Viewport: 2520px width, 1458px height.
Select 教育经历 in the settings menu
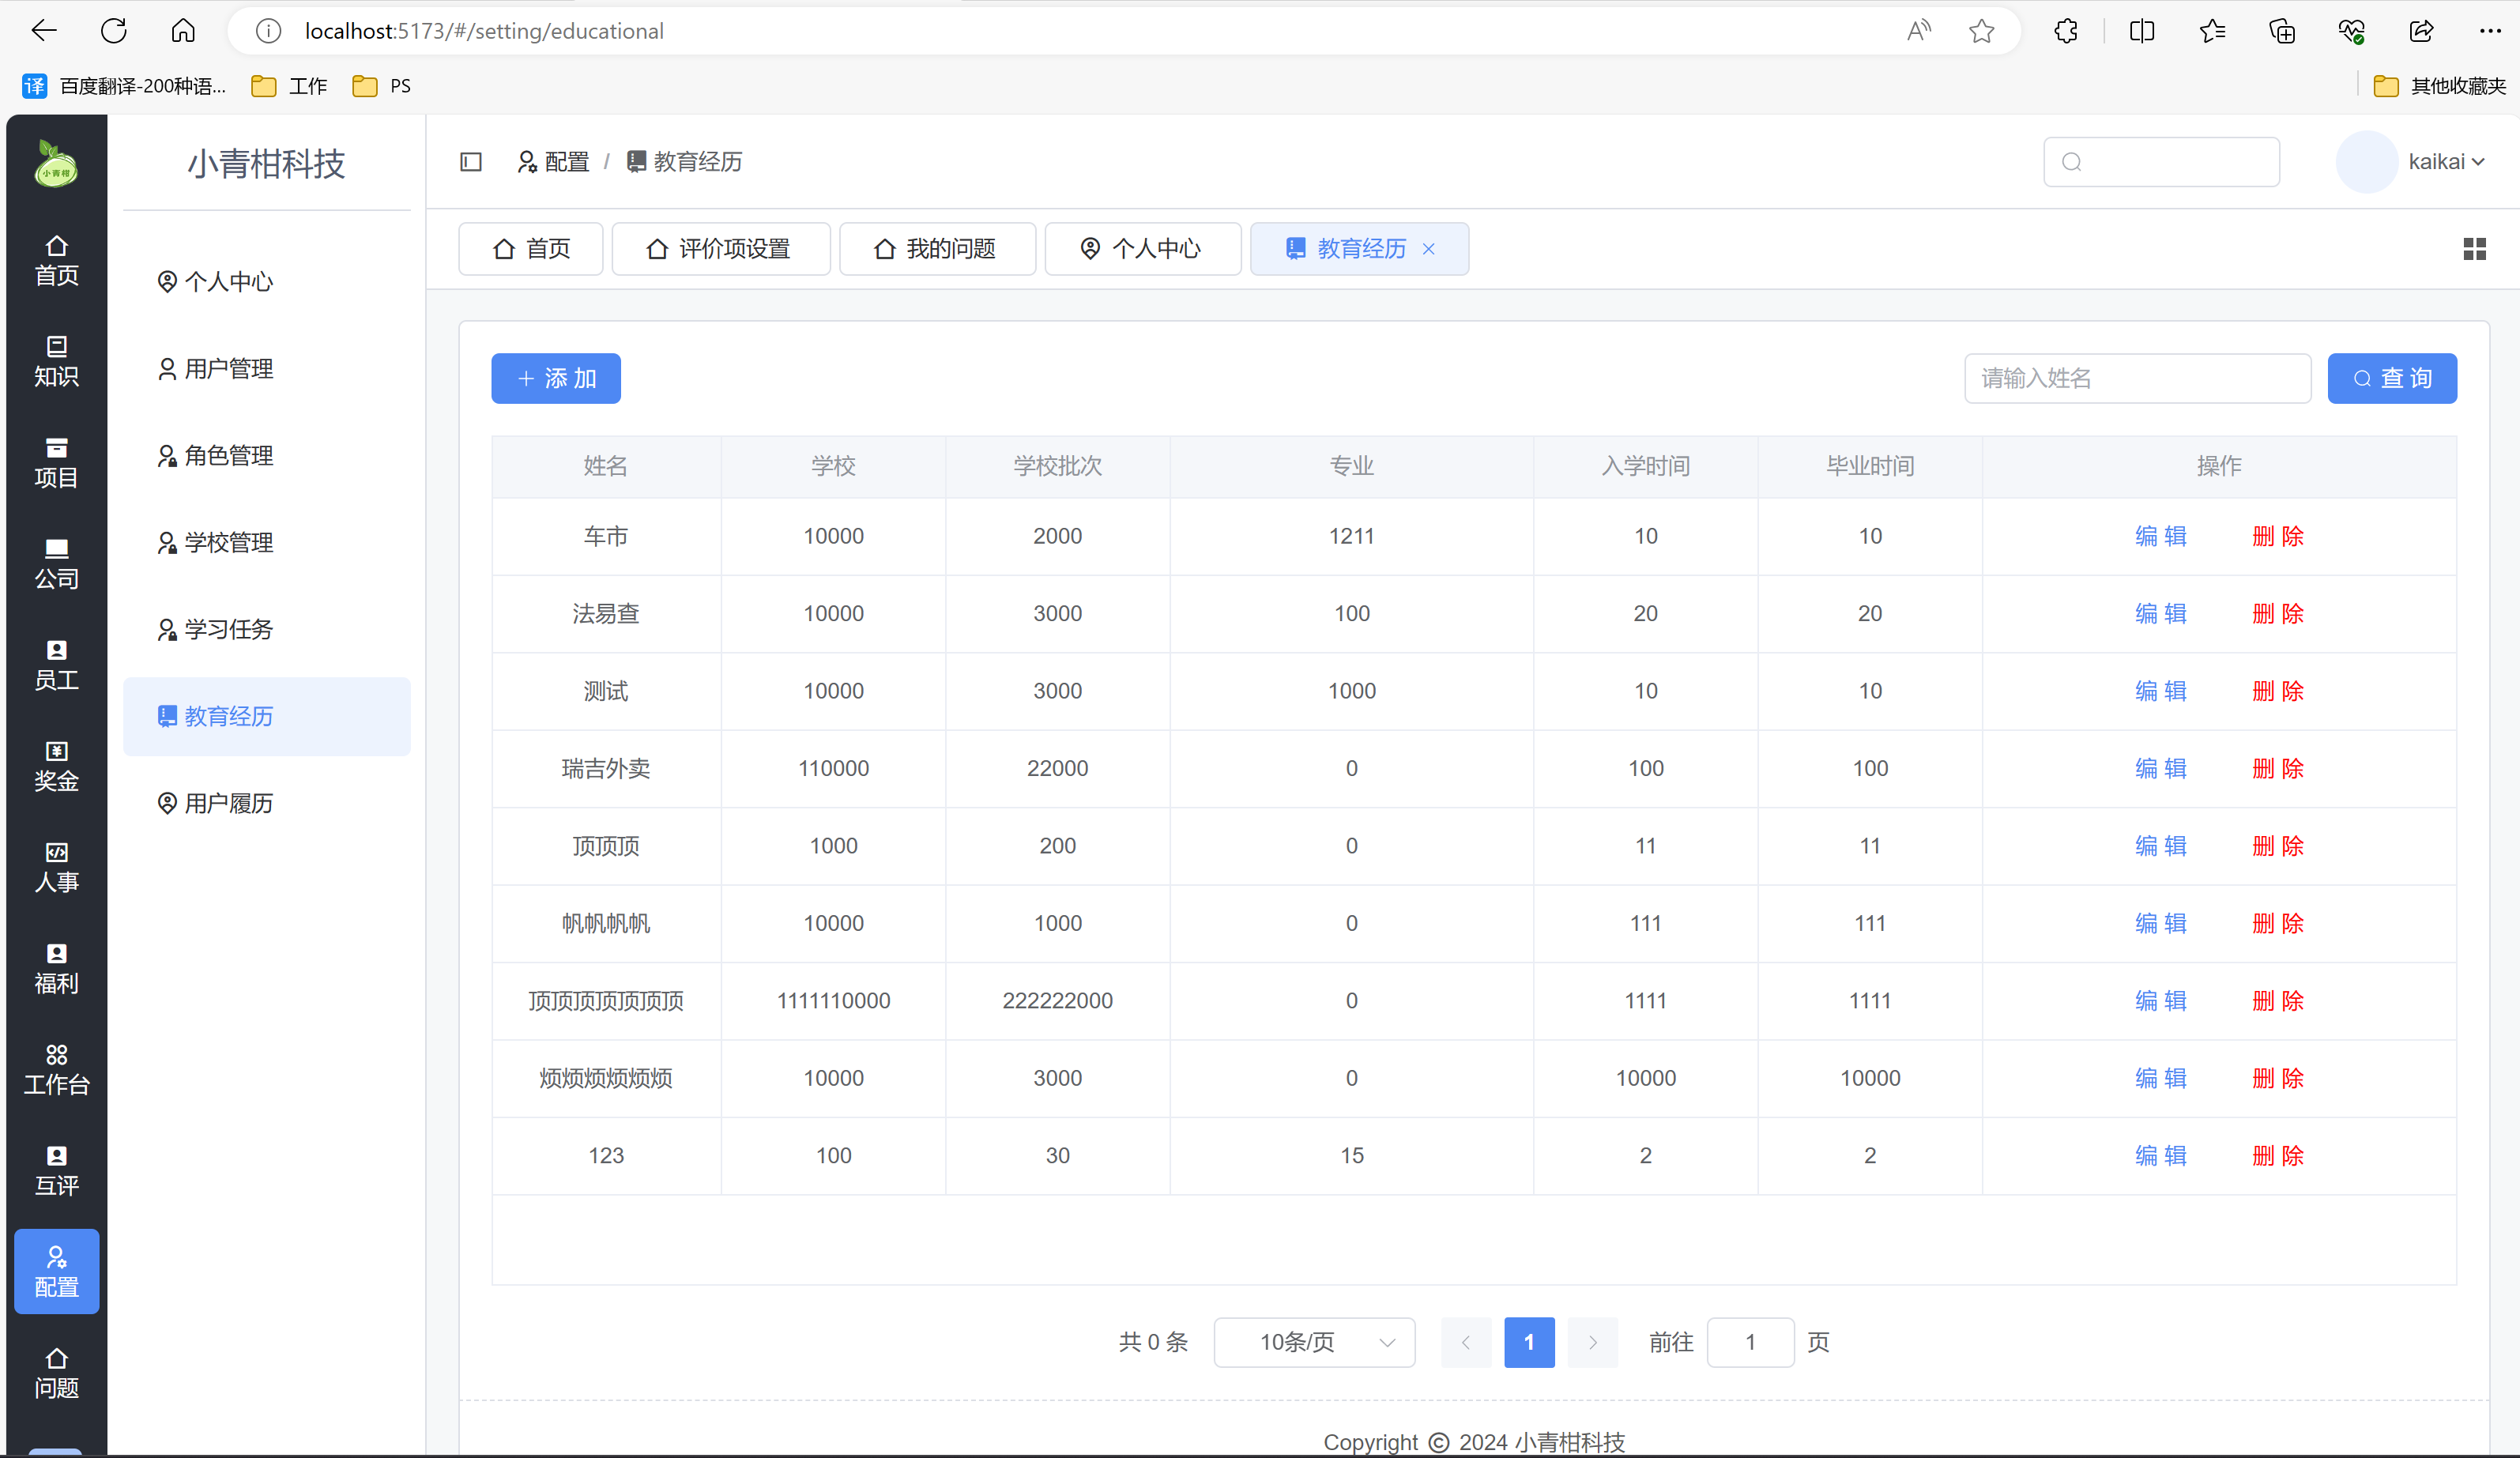tap(266, 717)
